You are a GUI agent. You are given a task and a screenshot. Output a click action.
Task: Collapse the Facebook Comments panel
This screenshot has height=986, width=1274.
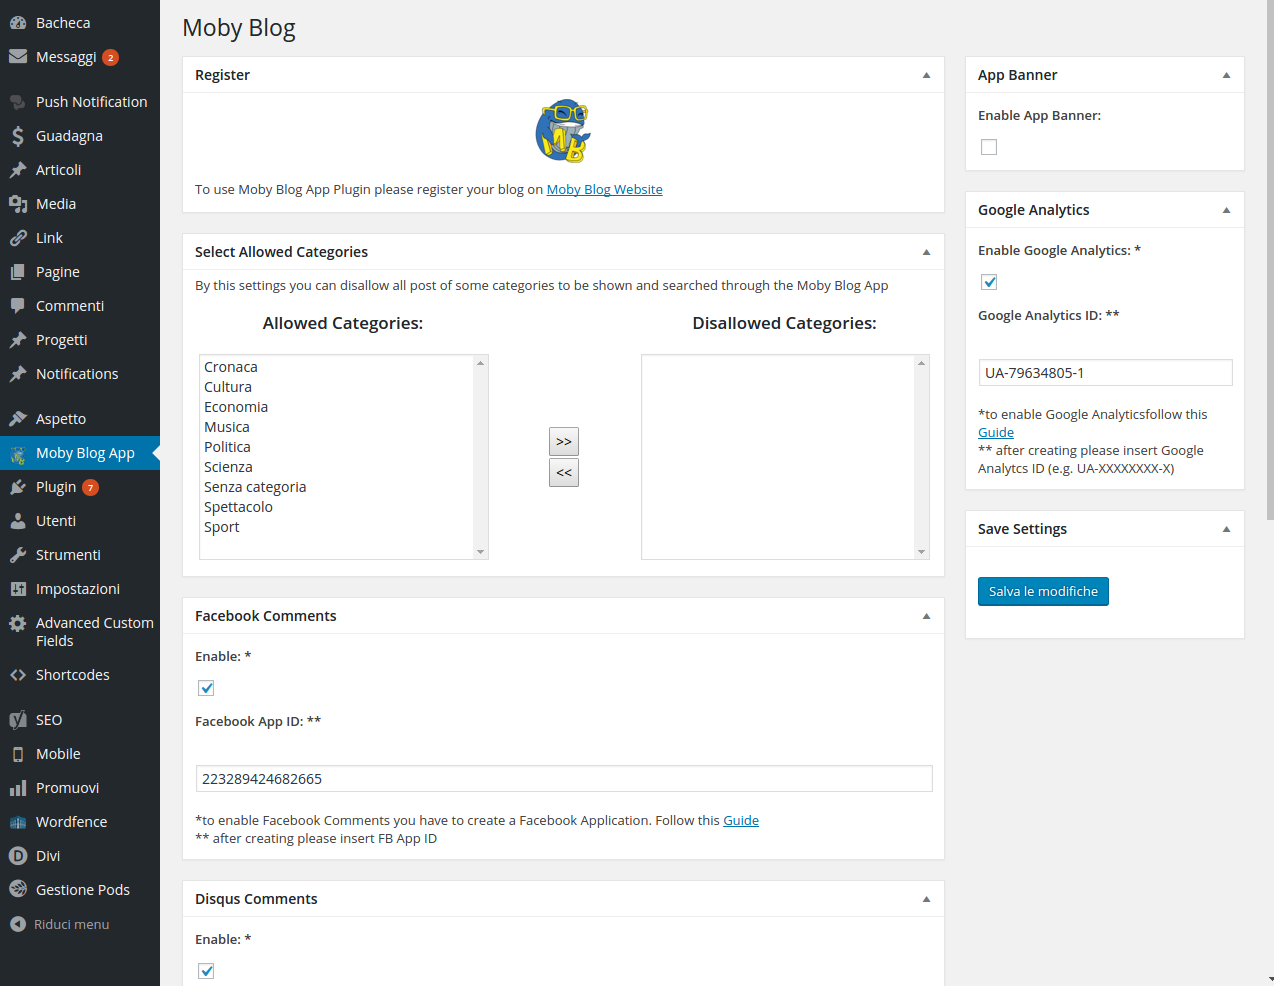(x=926, y=616)
